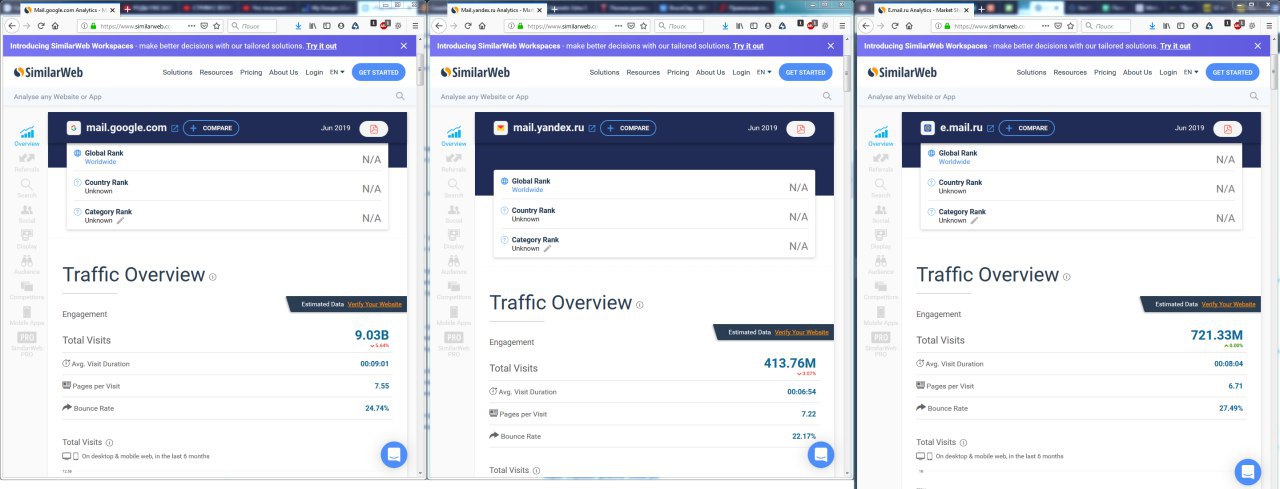
Task: Click SimilarWeb logo in mail.yandex.ru window
Action: point(476,72)
